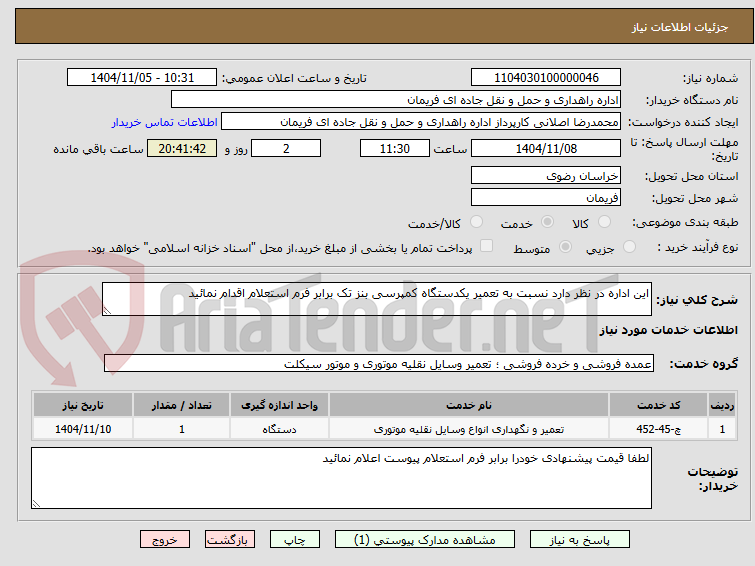This screenshot has width=755, height=566.
Task: Click the need date cell 1404/11/10
Action: pyautogui.click(x=83, y=429)
